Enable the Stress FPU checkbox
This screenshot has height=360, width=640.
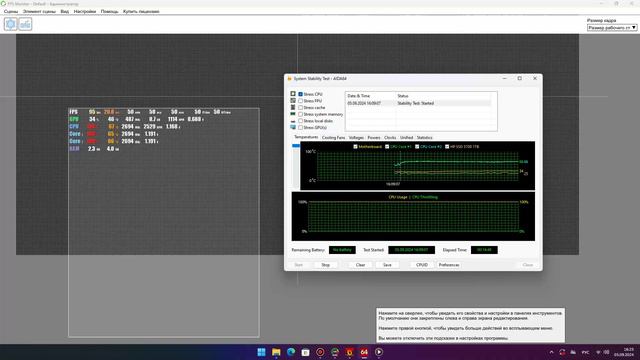pyautogui.click(x=300, y=101)
